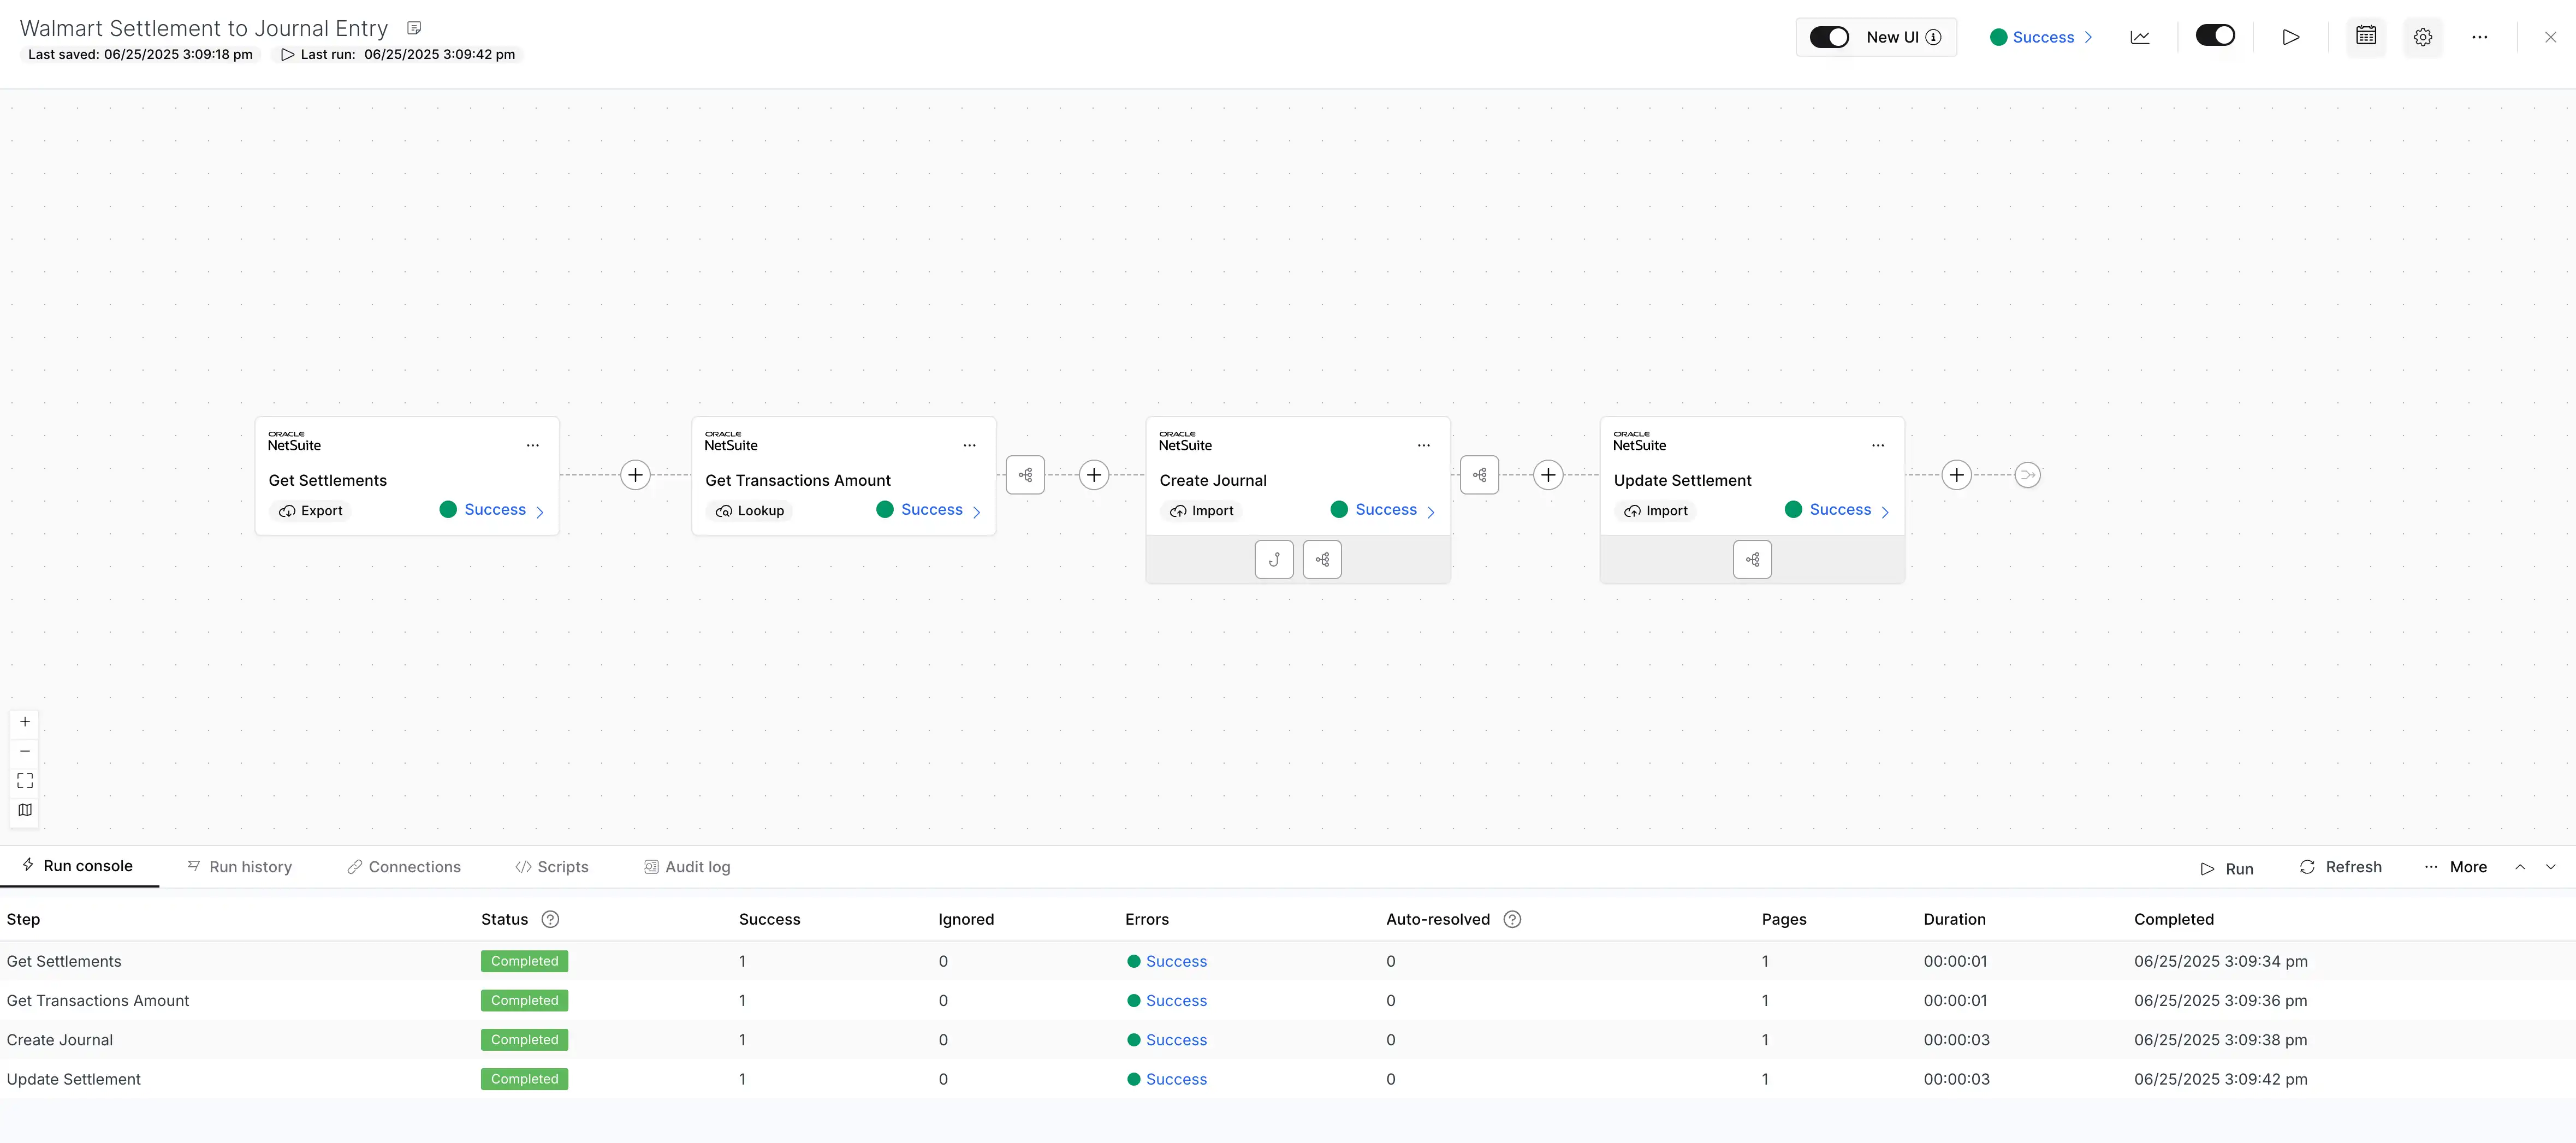The width and height of the screenshot is (2576, 1143).
Task: Open flow settings gear icon
Action: [2422, 37]
